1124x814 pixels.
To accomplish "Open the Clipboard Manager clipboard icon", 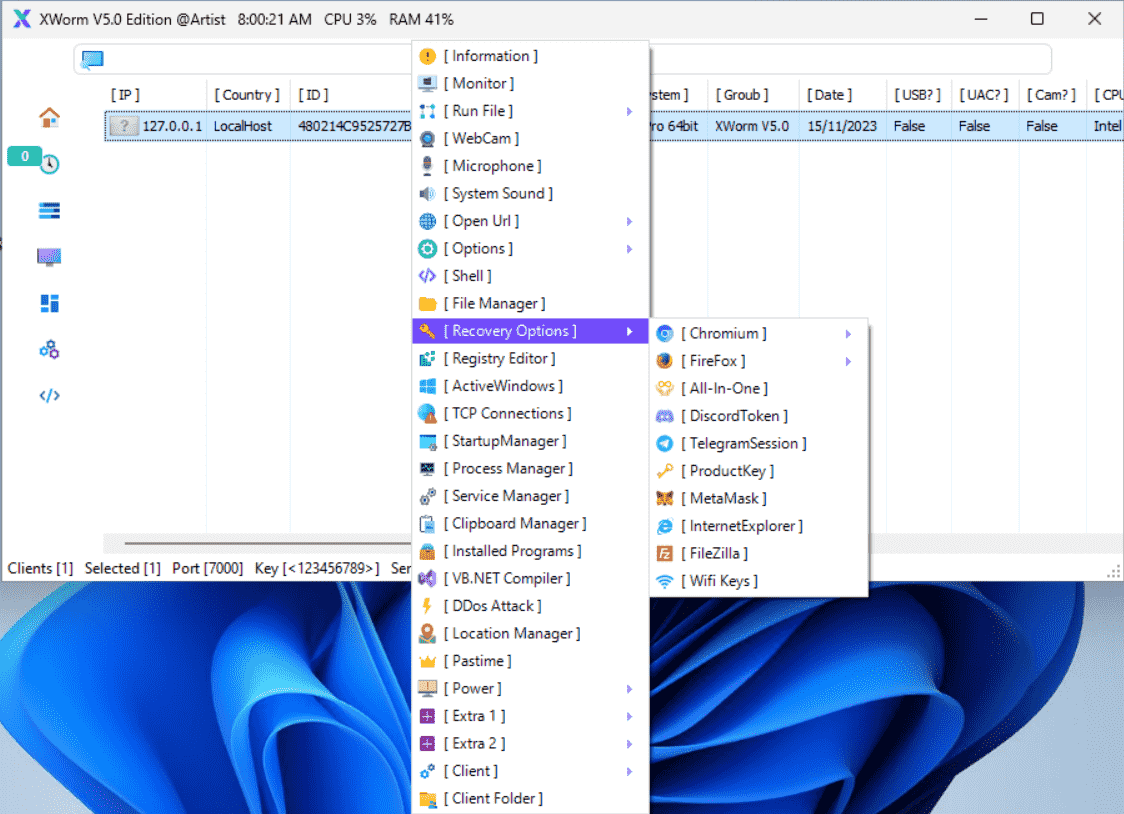I will [427, 524].
